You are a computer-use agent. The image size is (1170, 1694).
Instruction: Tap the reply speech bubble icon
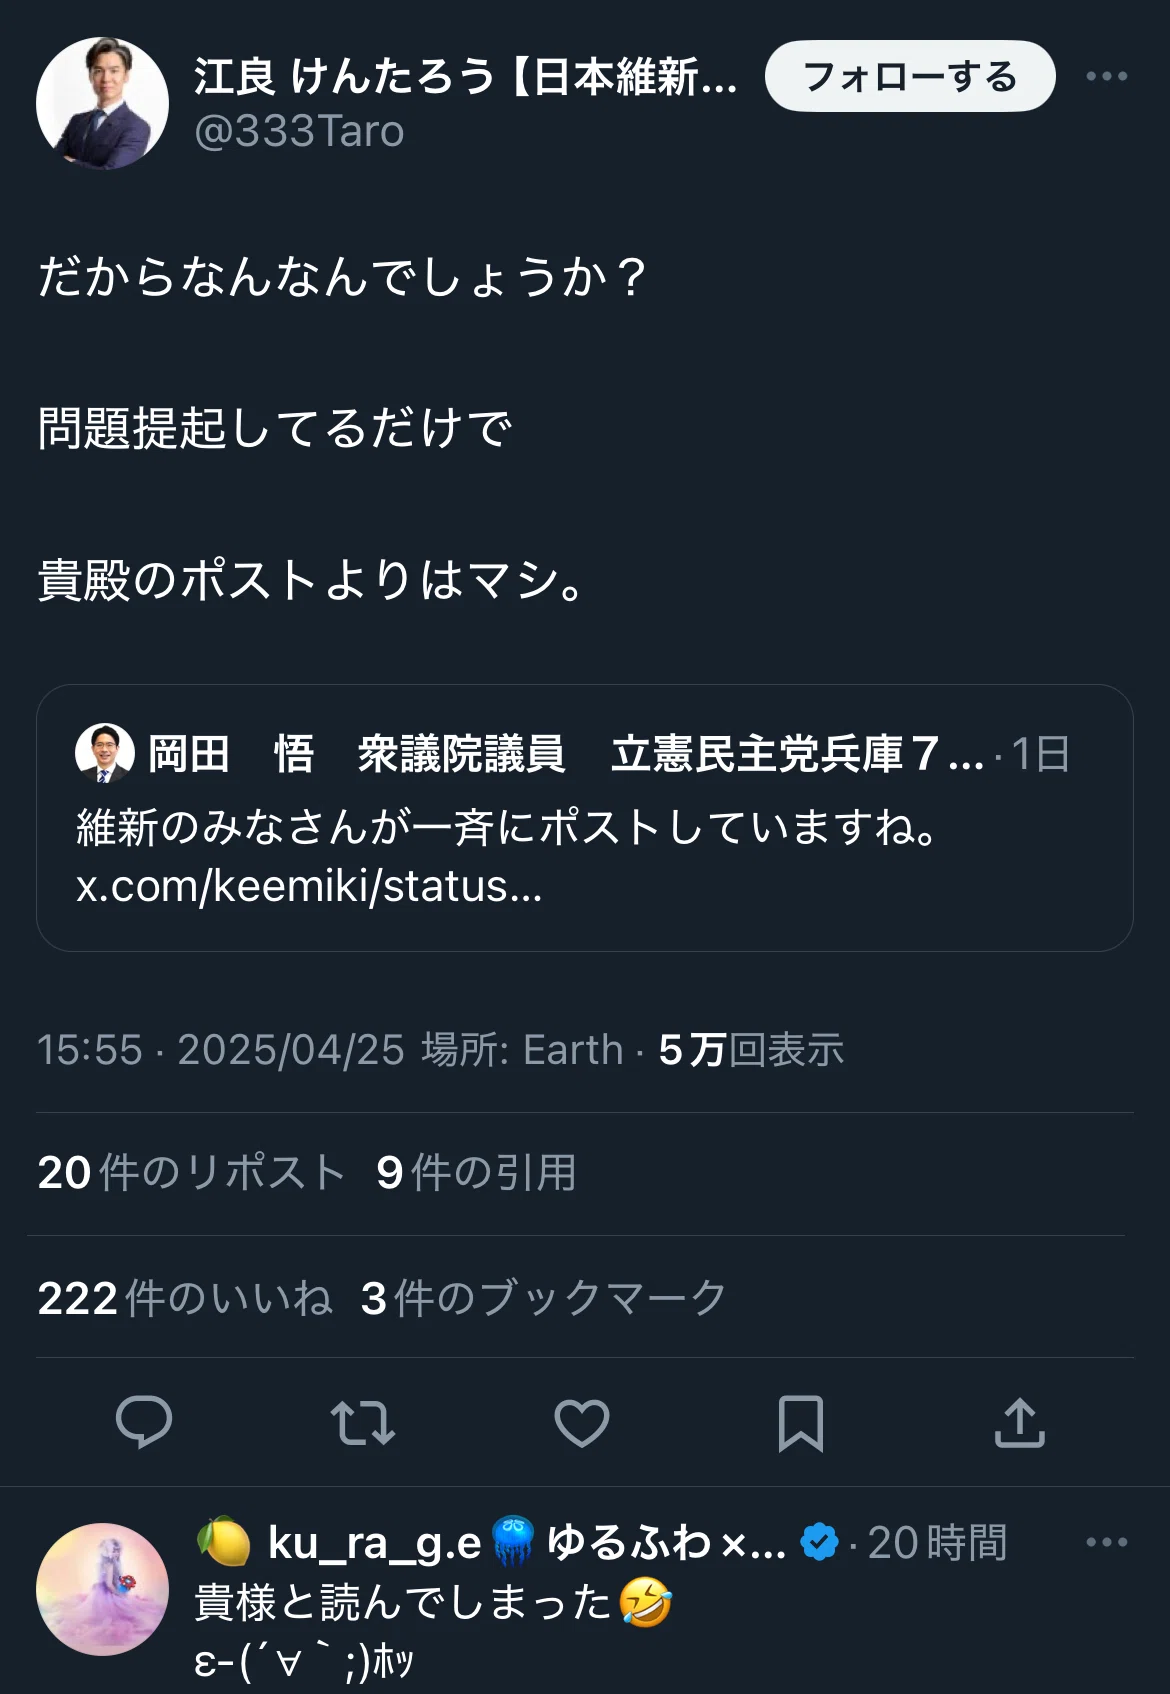pyautogui.click(x=144, y=1422)
